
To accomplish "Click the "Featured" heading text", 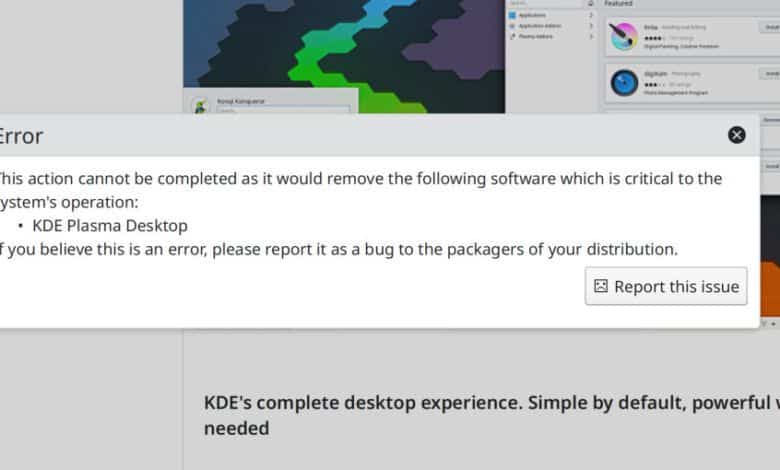I will tap(618, 3).
